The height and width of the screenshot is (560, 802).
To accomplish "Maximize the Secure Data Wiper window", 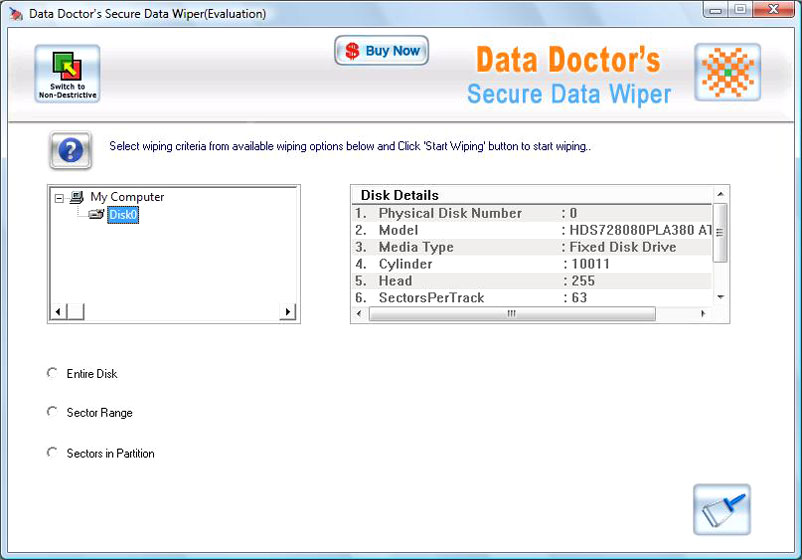I will click(740, 10).
